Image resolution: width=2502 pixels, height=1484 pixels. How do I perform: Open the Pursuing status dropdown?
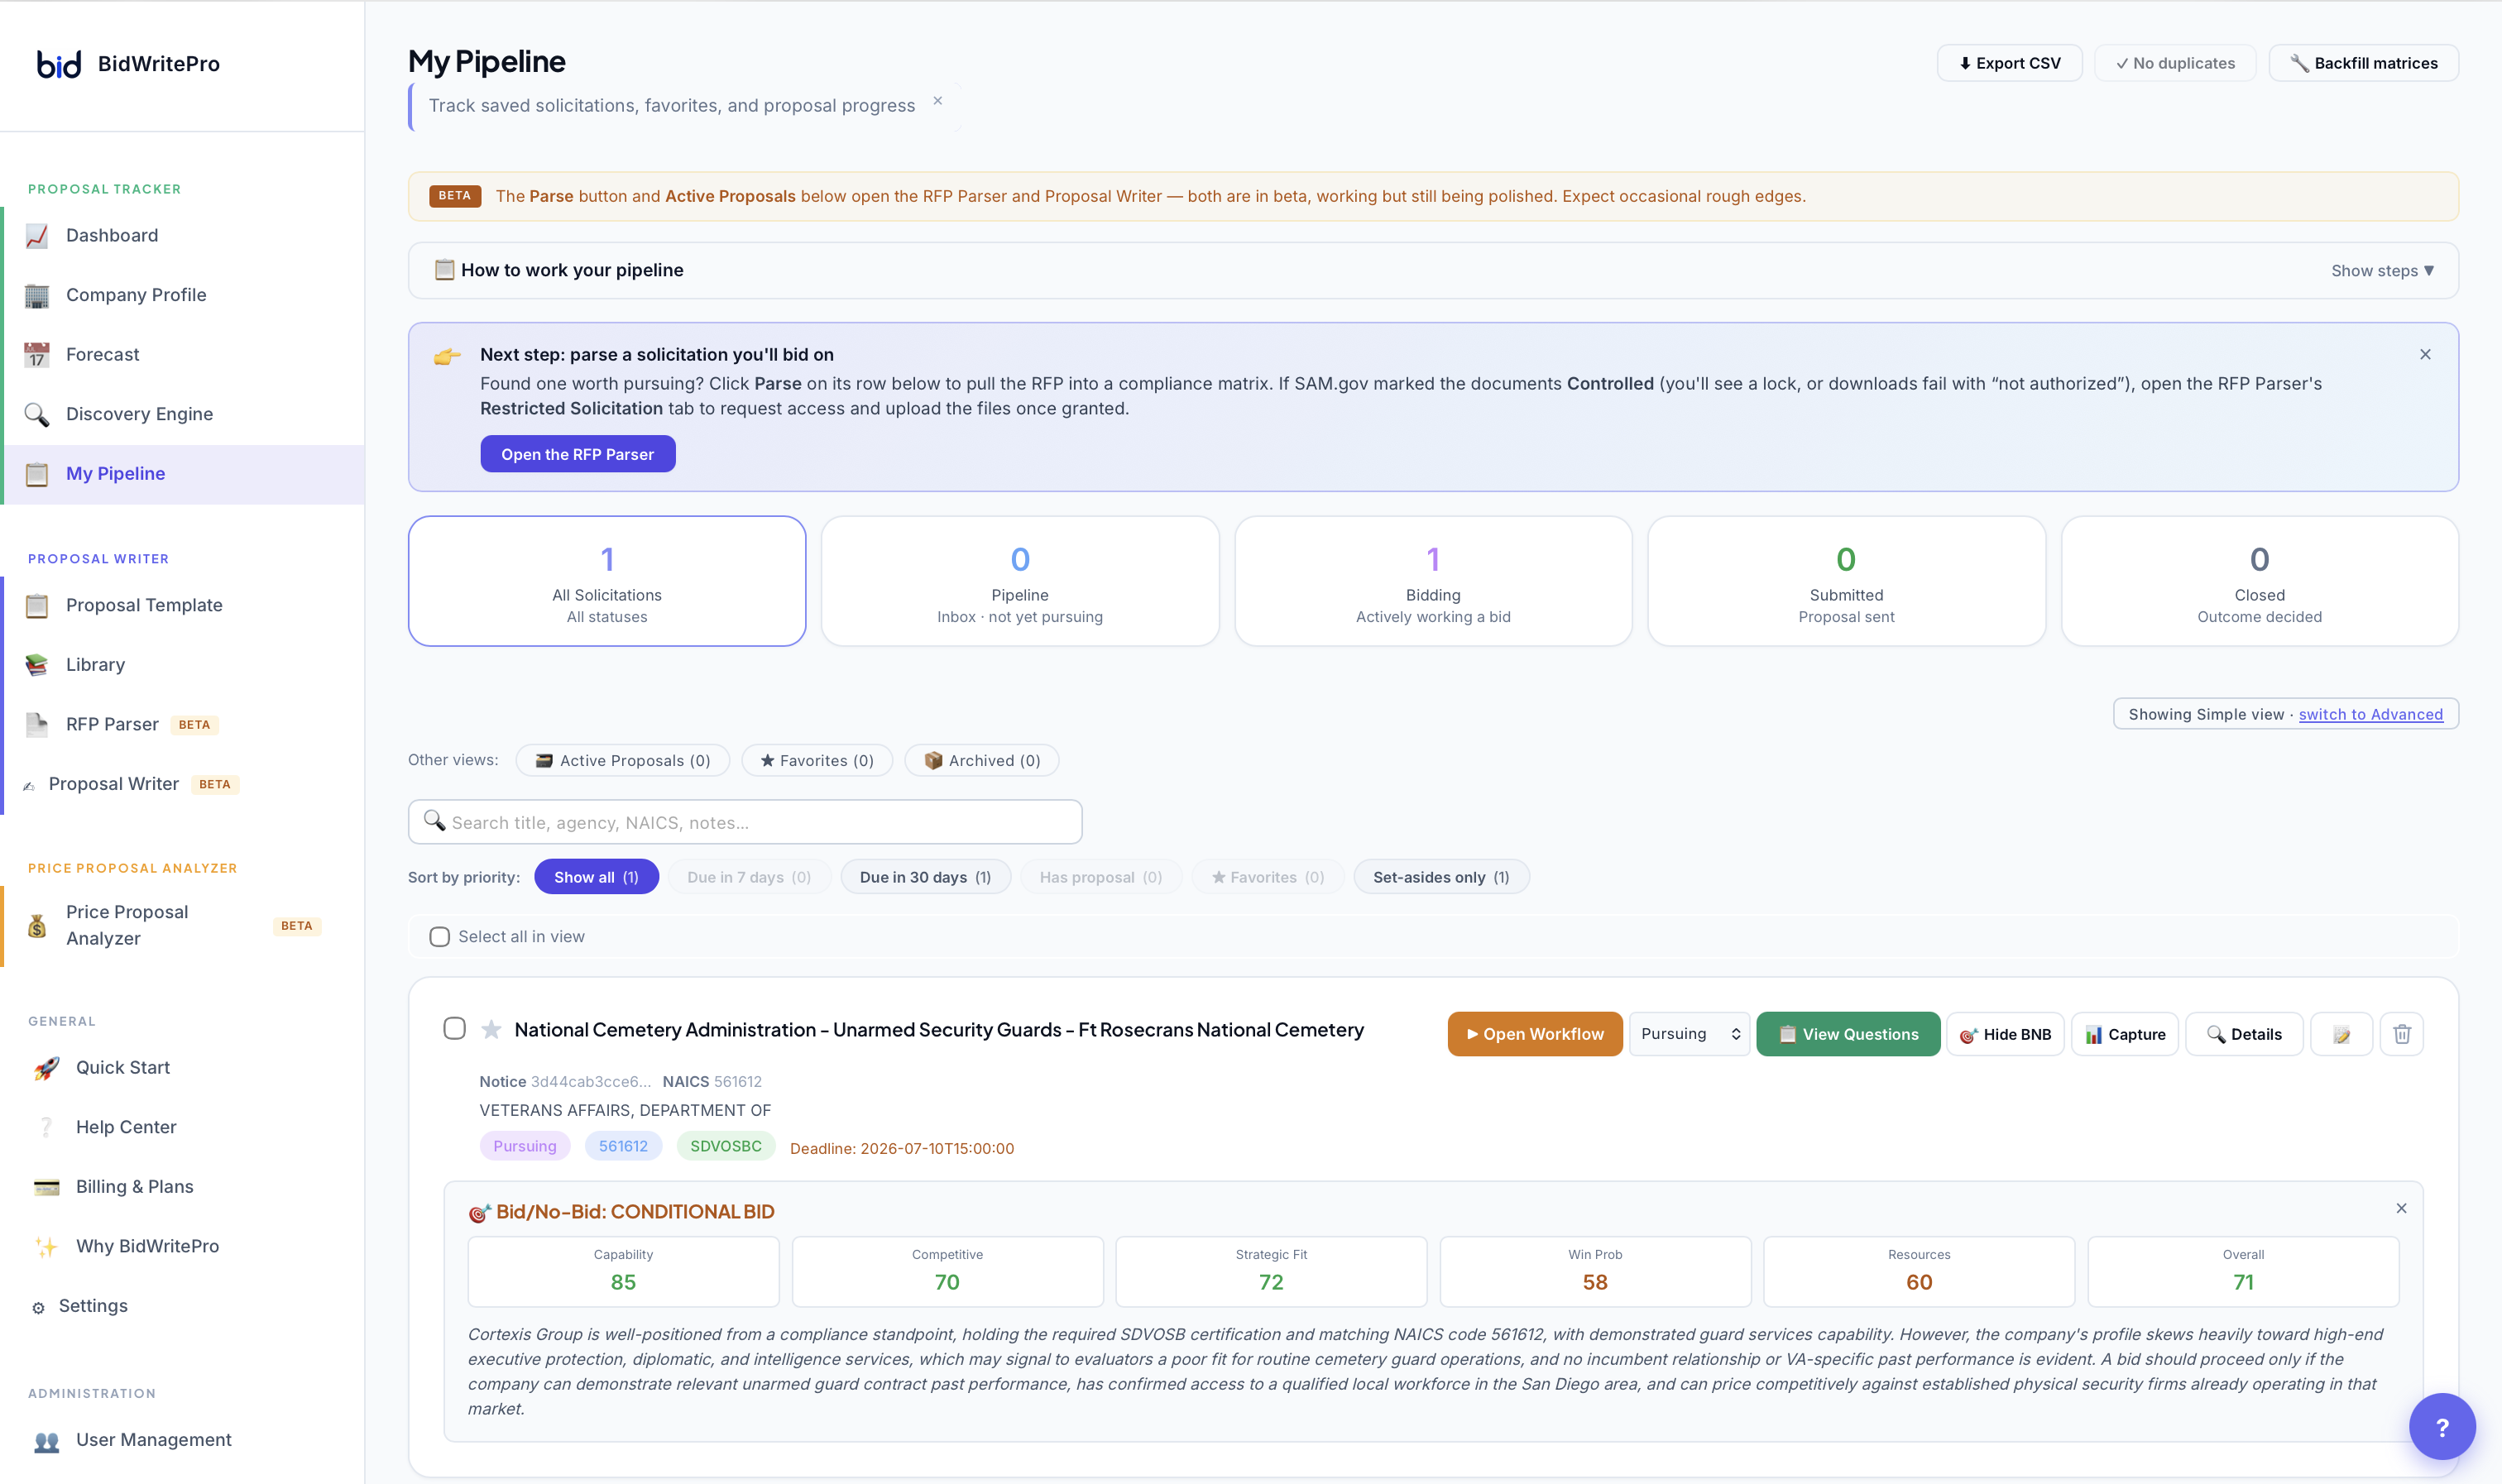tap(1689, 1034)
